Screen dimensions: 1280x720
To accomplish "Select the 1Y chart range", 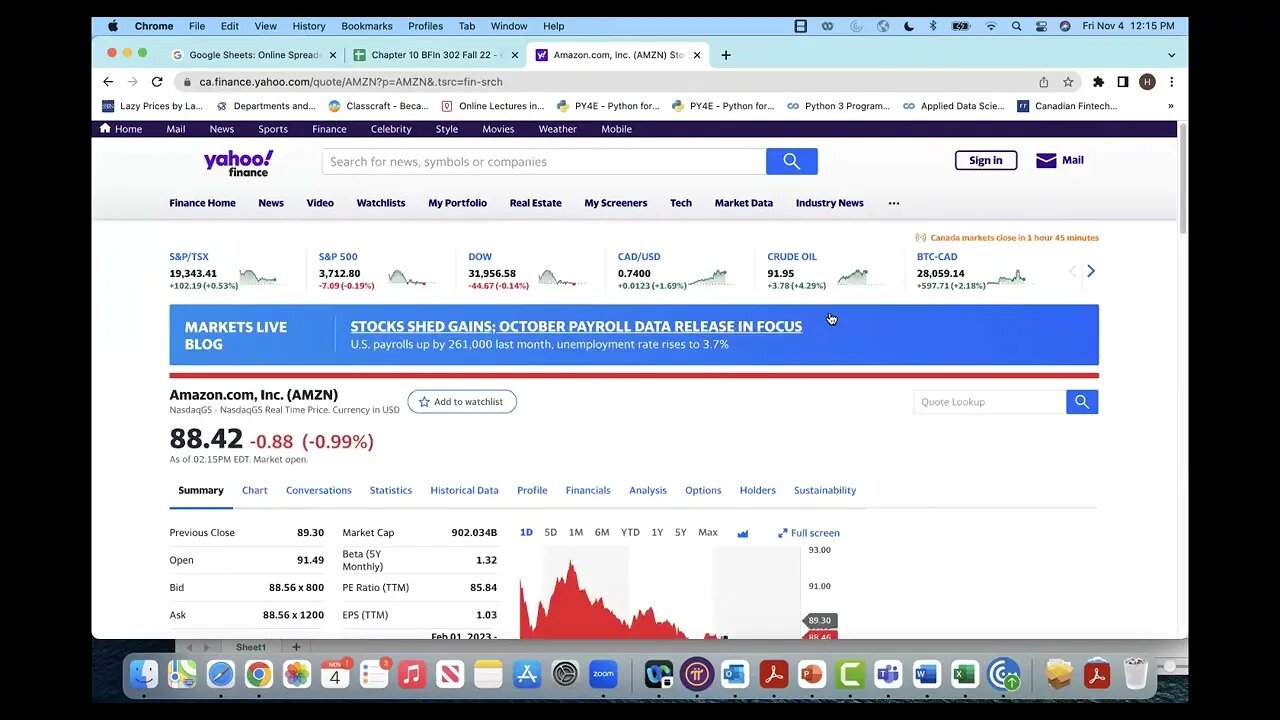I will 657,533.
